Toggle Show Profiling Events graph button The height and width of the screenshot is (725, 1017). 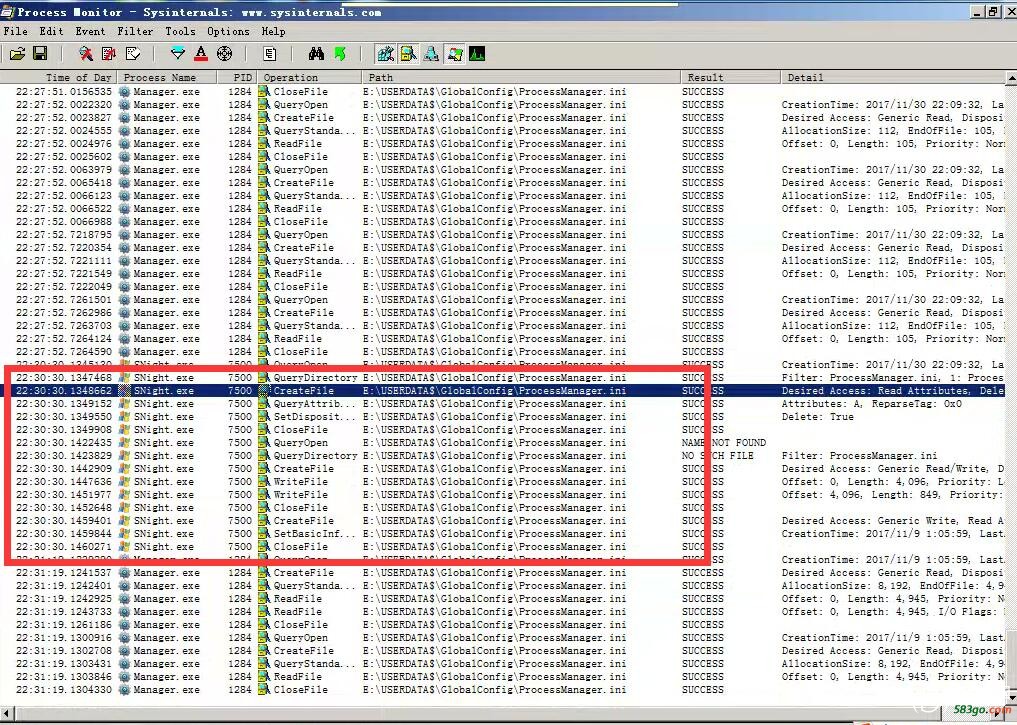click(x=477, y=54)
